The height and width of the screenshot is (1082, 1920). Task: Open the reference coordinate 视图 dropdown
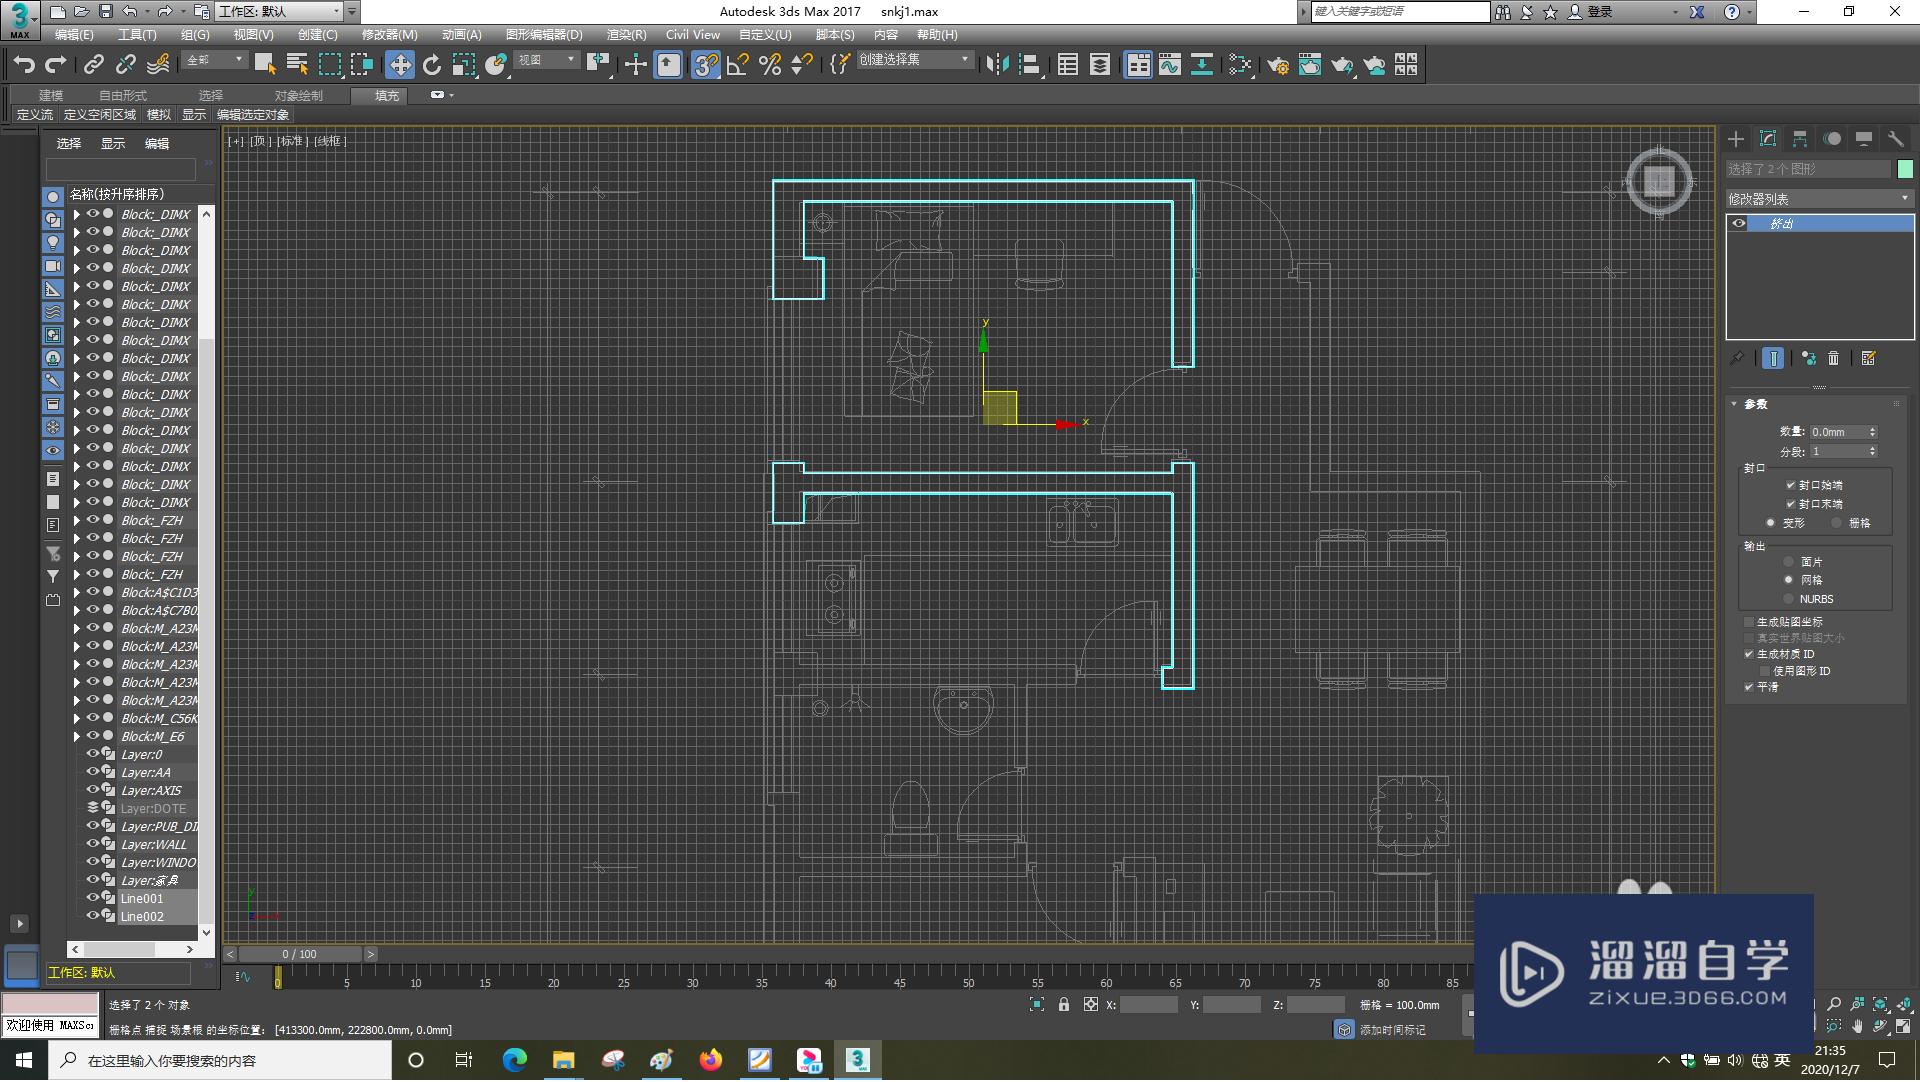pos(546,60)
